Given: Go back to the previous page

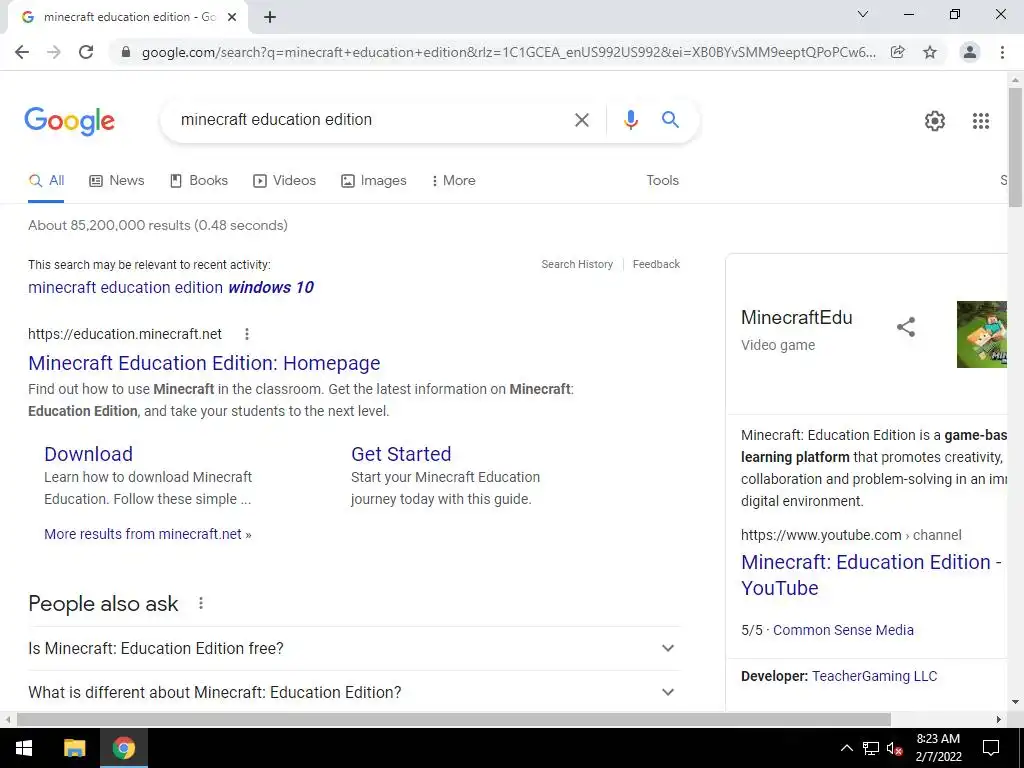Looking at the screenshot, I should (22, 52).
